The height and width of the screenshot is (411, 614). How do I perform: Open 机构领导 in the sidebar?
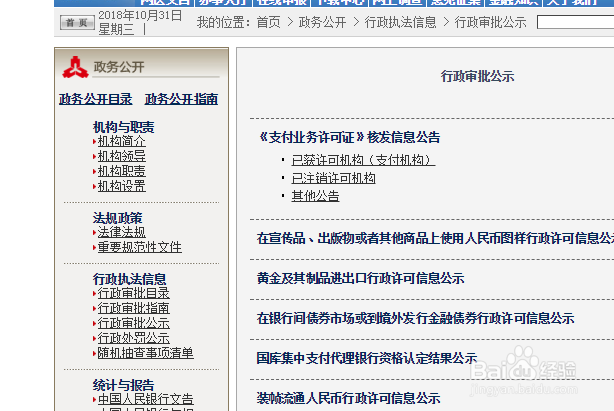coord(121,156)
